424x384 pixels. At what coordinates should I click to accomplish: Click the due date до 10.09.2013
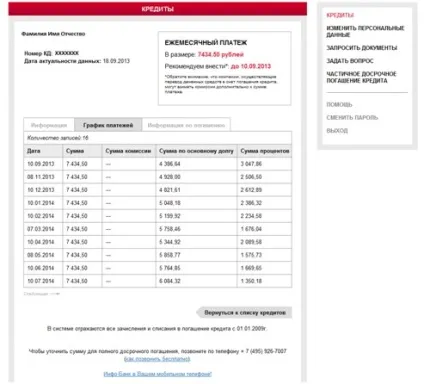point(251,66)
